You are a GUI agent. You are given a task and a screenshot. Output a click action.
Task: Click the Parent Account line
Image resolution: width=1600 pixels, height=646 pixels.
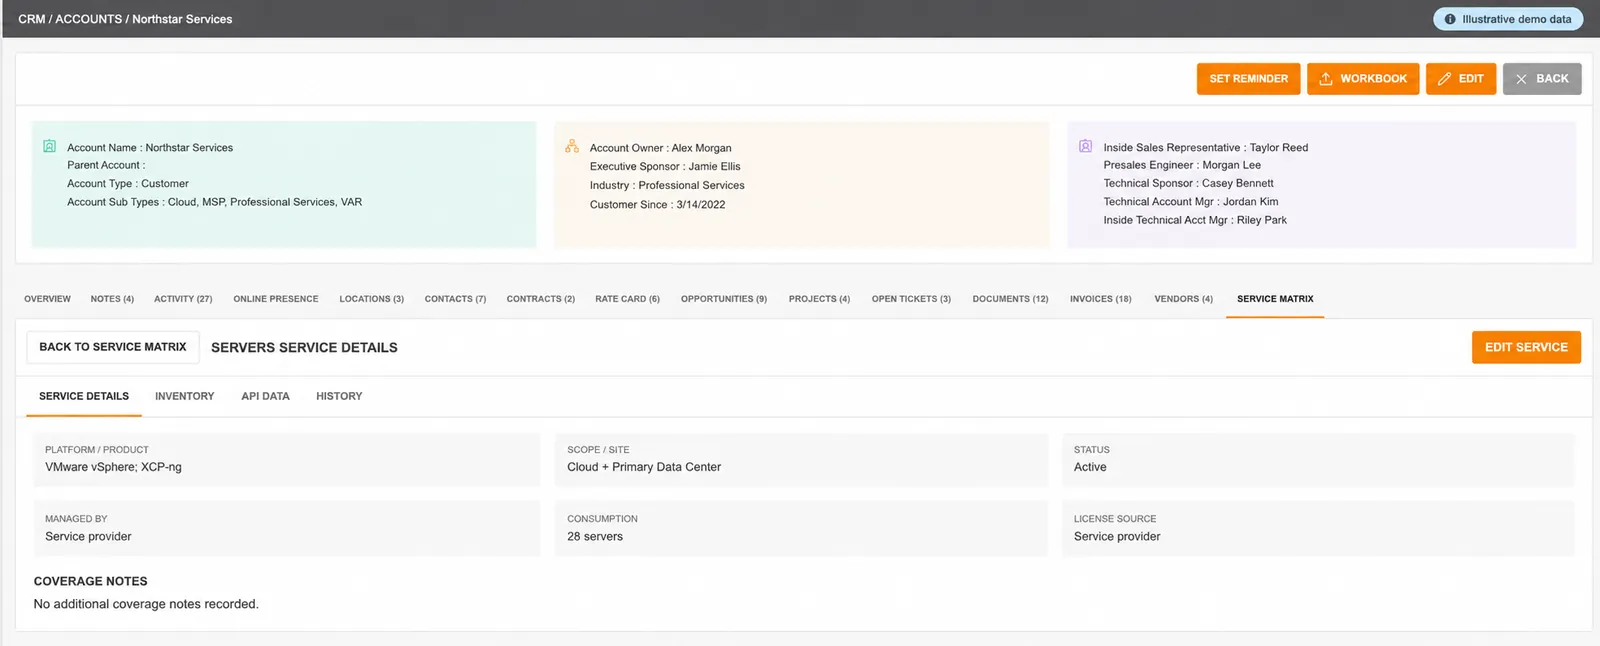click(106, 165)
